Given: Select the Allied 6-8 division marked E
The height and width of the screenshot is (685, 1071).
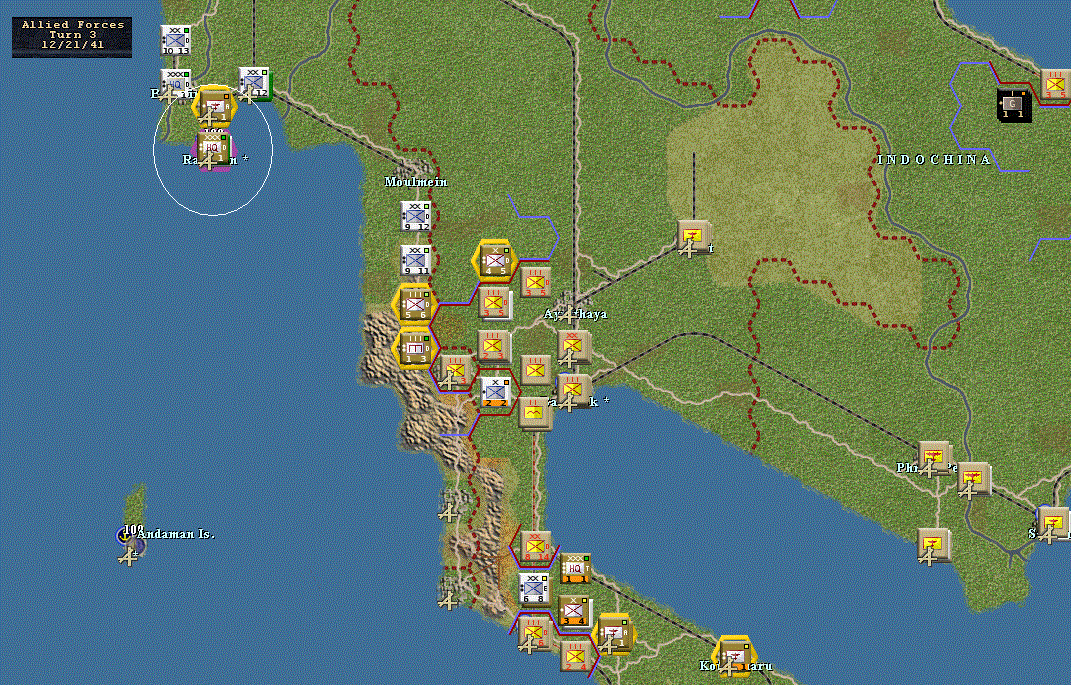Looking at the screenshot, I should point(534,589).
